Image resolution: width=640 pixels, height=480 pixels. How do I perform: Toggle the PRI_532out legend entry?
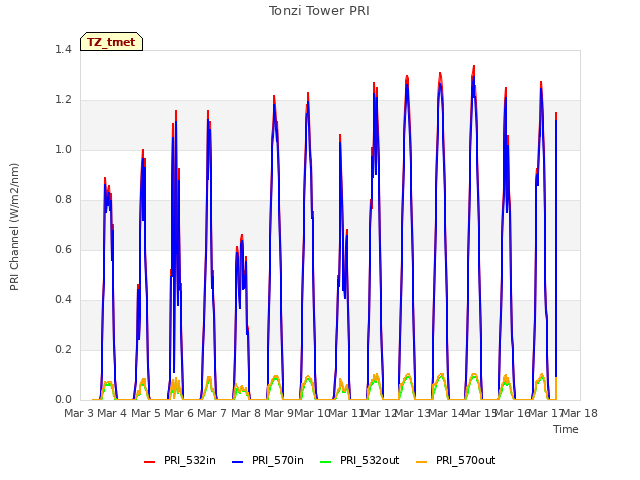[360, 460]
